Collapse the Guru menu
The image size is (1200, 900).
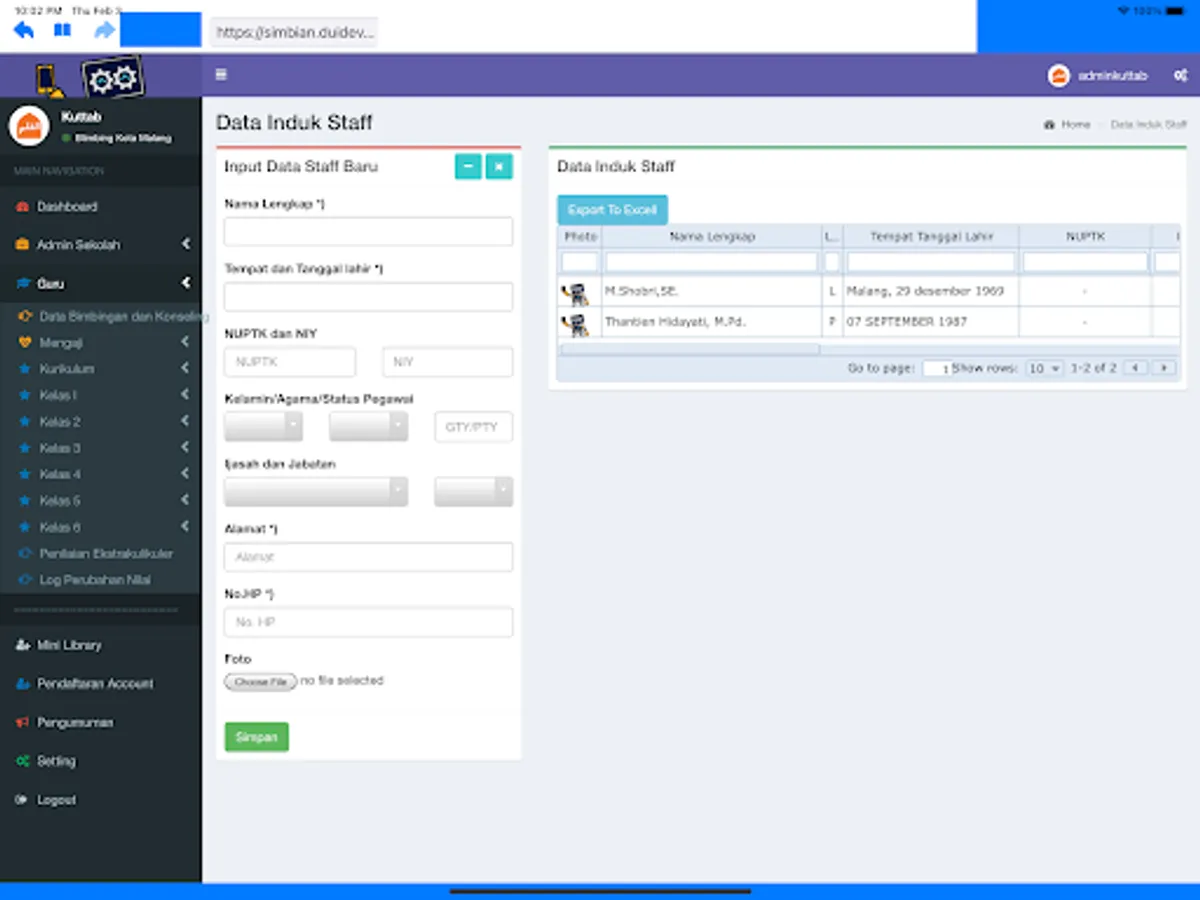(100, 283)
